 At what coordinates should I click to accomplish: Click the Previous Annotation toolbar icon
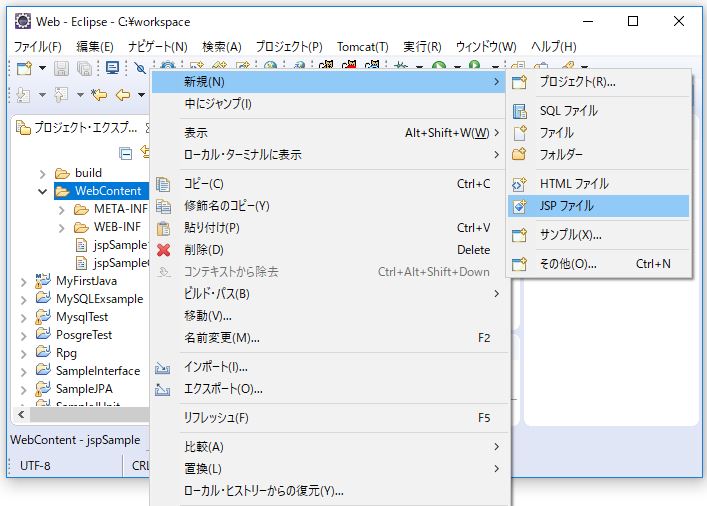pyautogui.click(x=61, y=95)
